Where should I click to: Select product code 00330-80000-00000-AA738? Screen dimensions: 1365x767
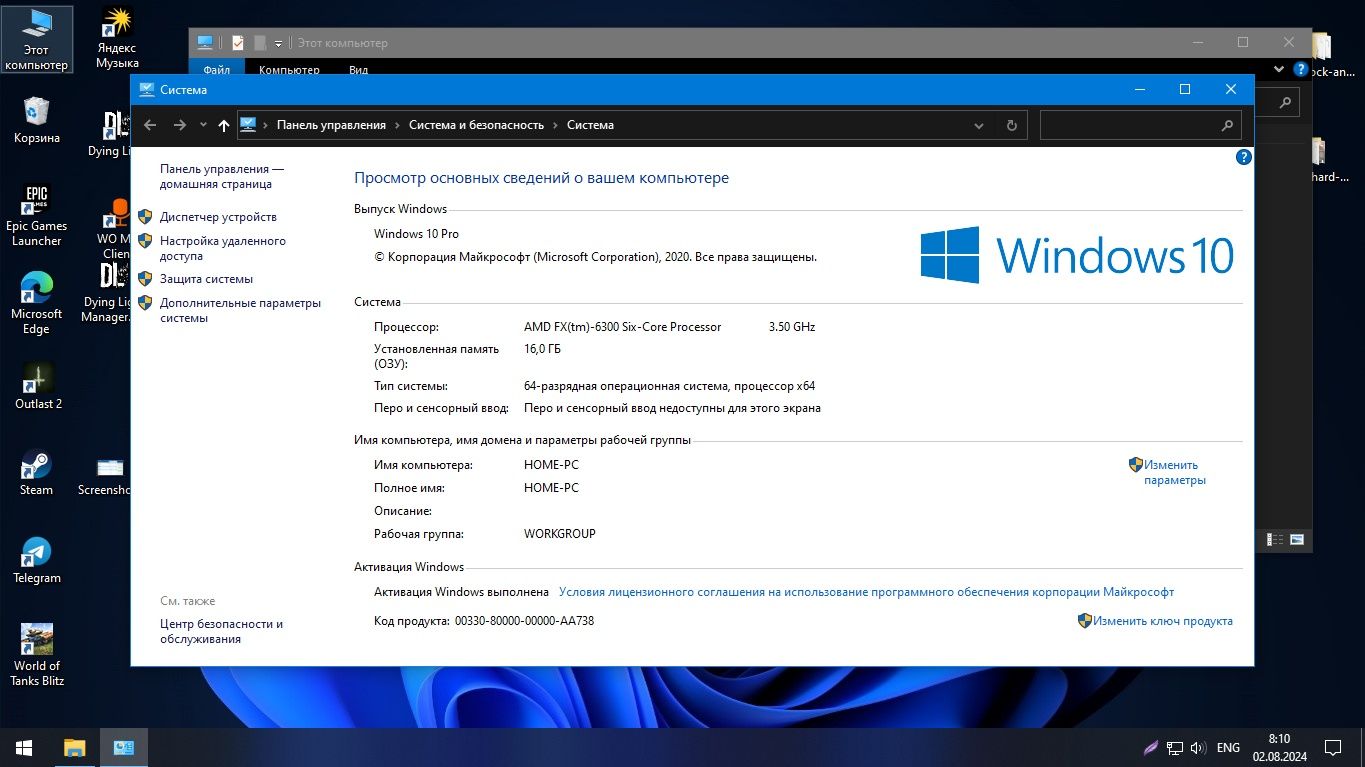tap(524, 621)
